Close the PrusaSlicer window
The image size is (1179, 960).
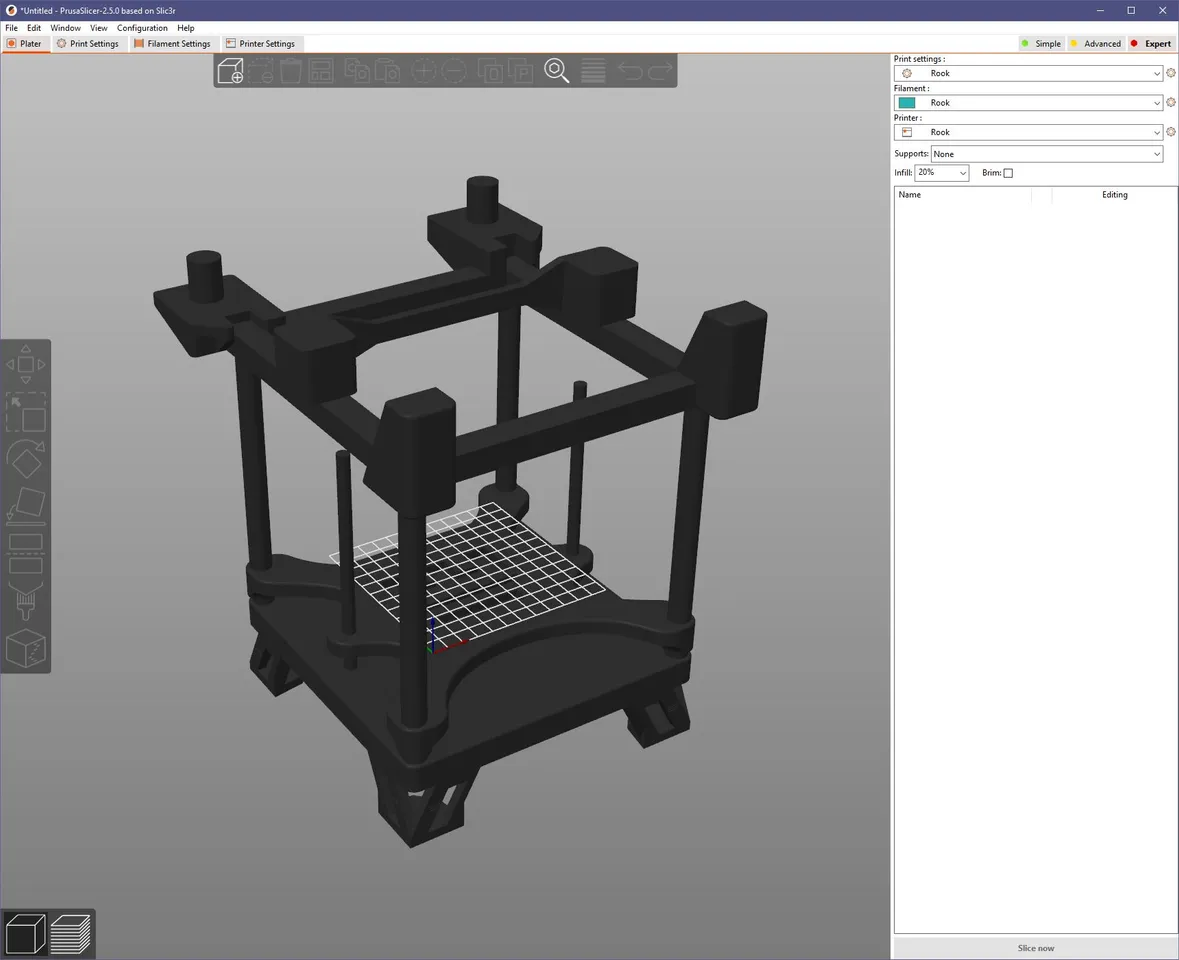pyautogui.click(x=1162, y=11)
